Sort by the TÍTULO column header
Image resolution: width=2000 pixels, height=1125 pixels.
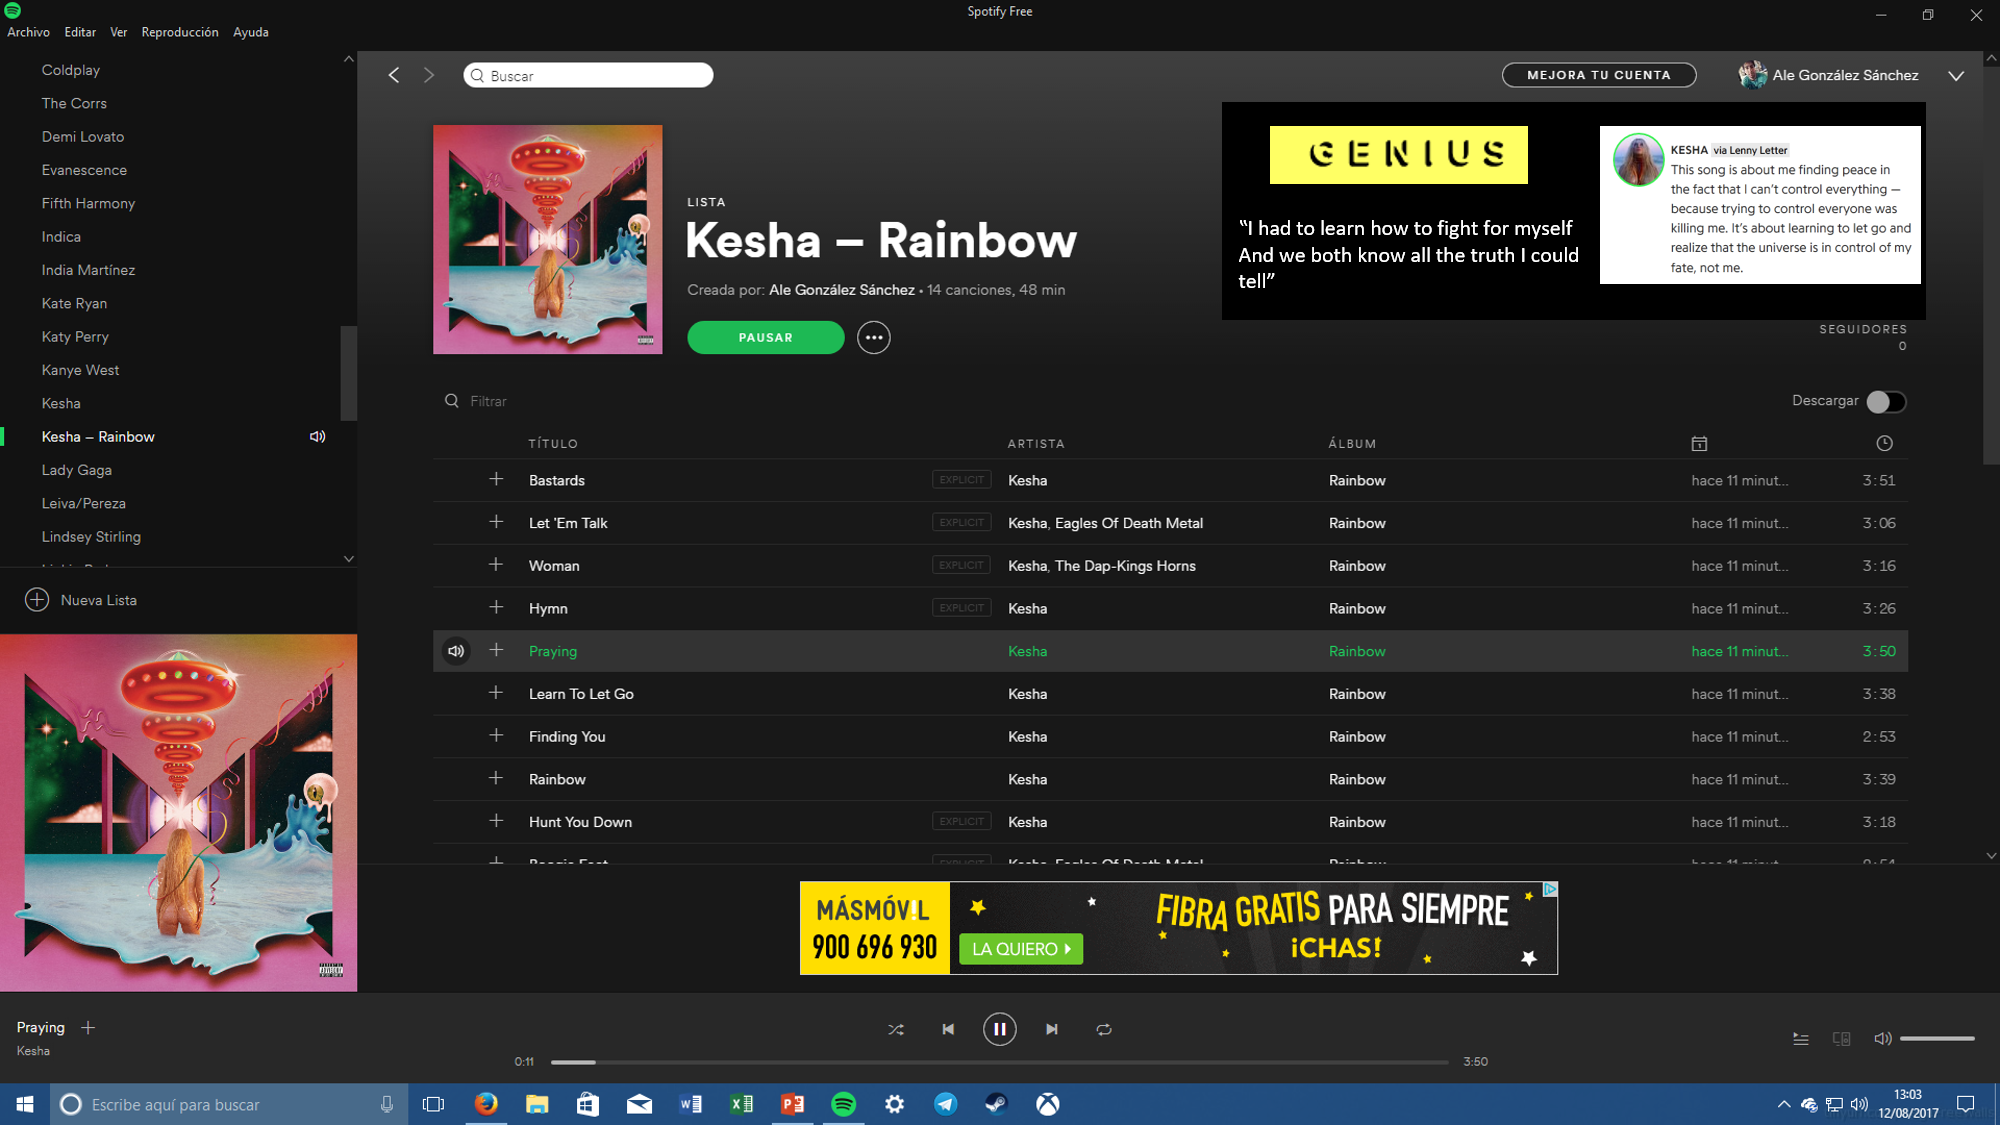click(553, 444)
